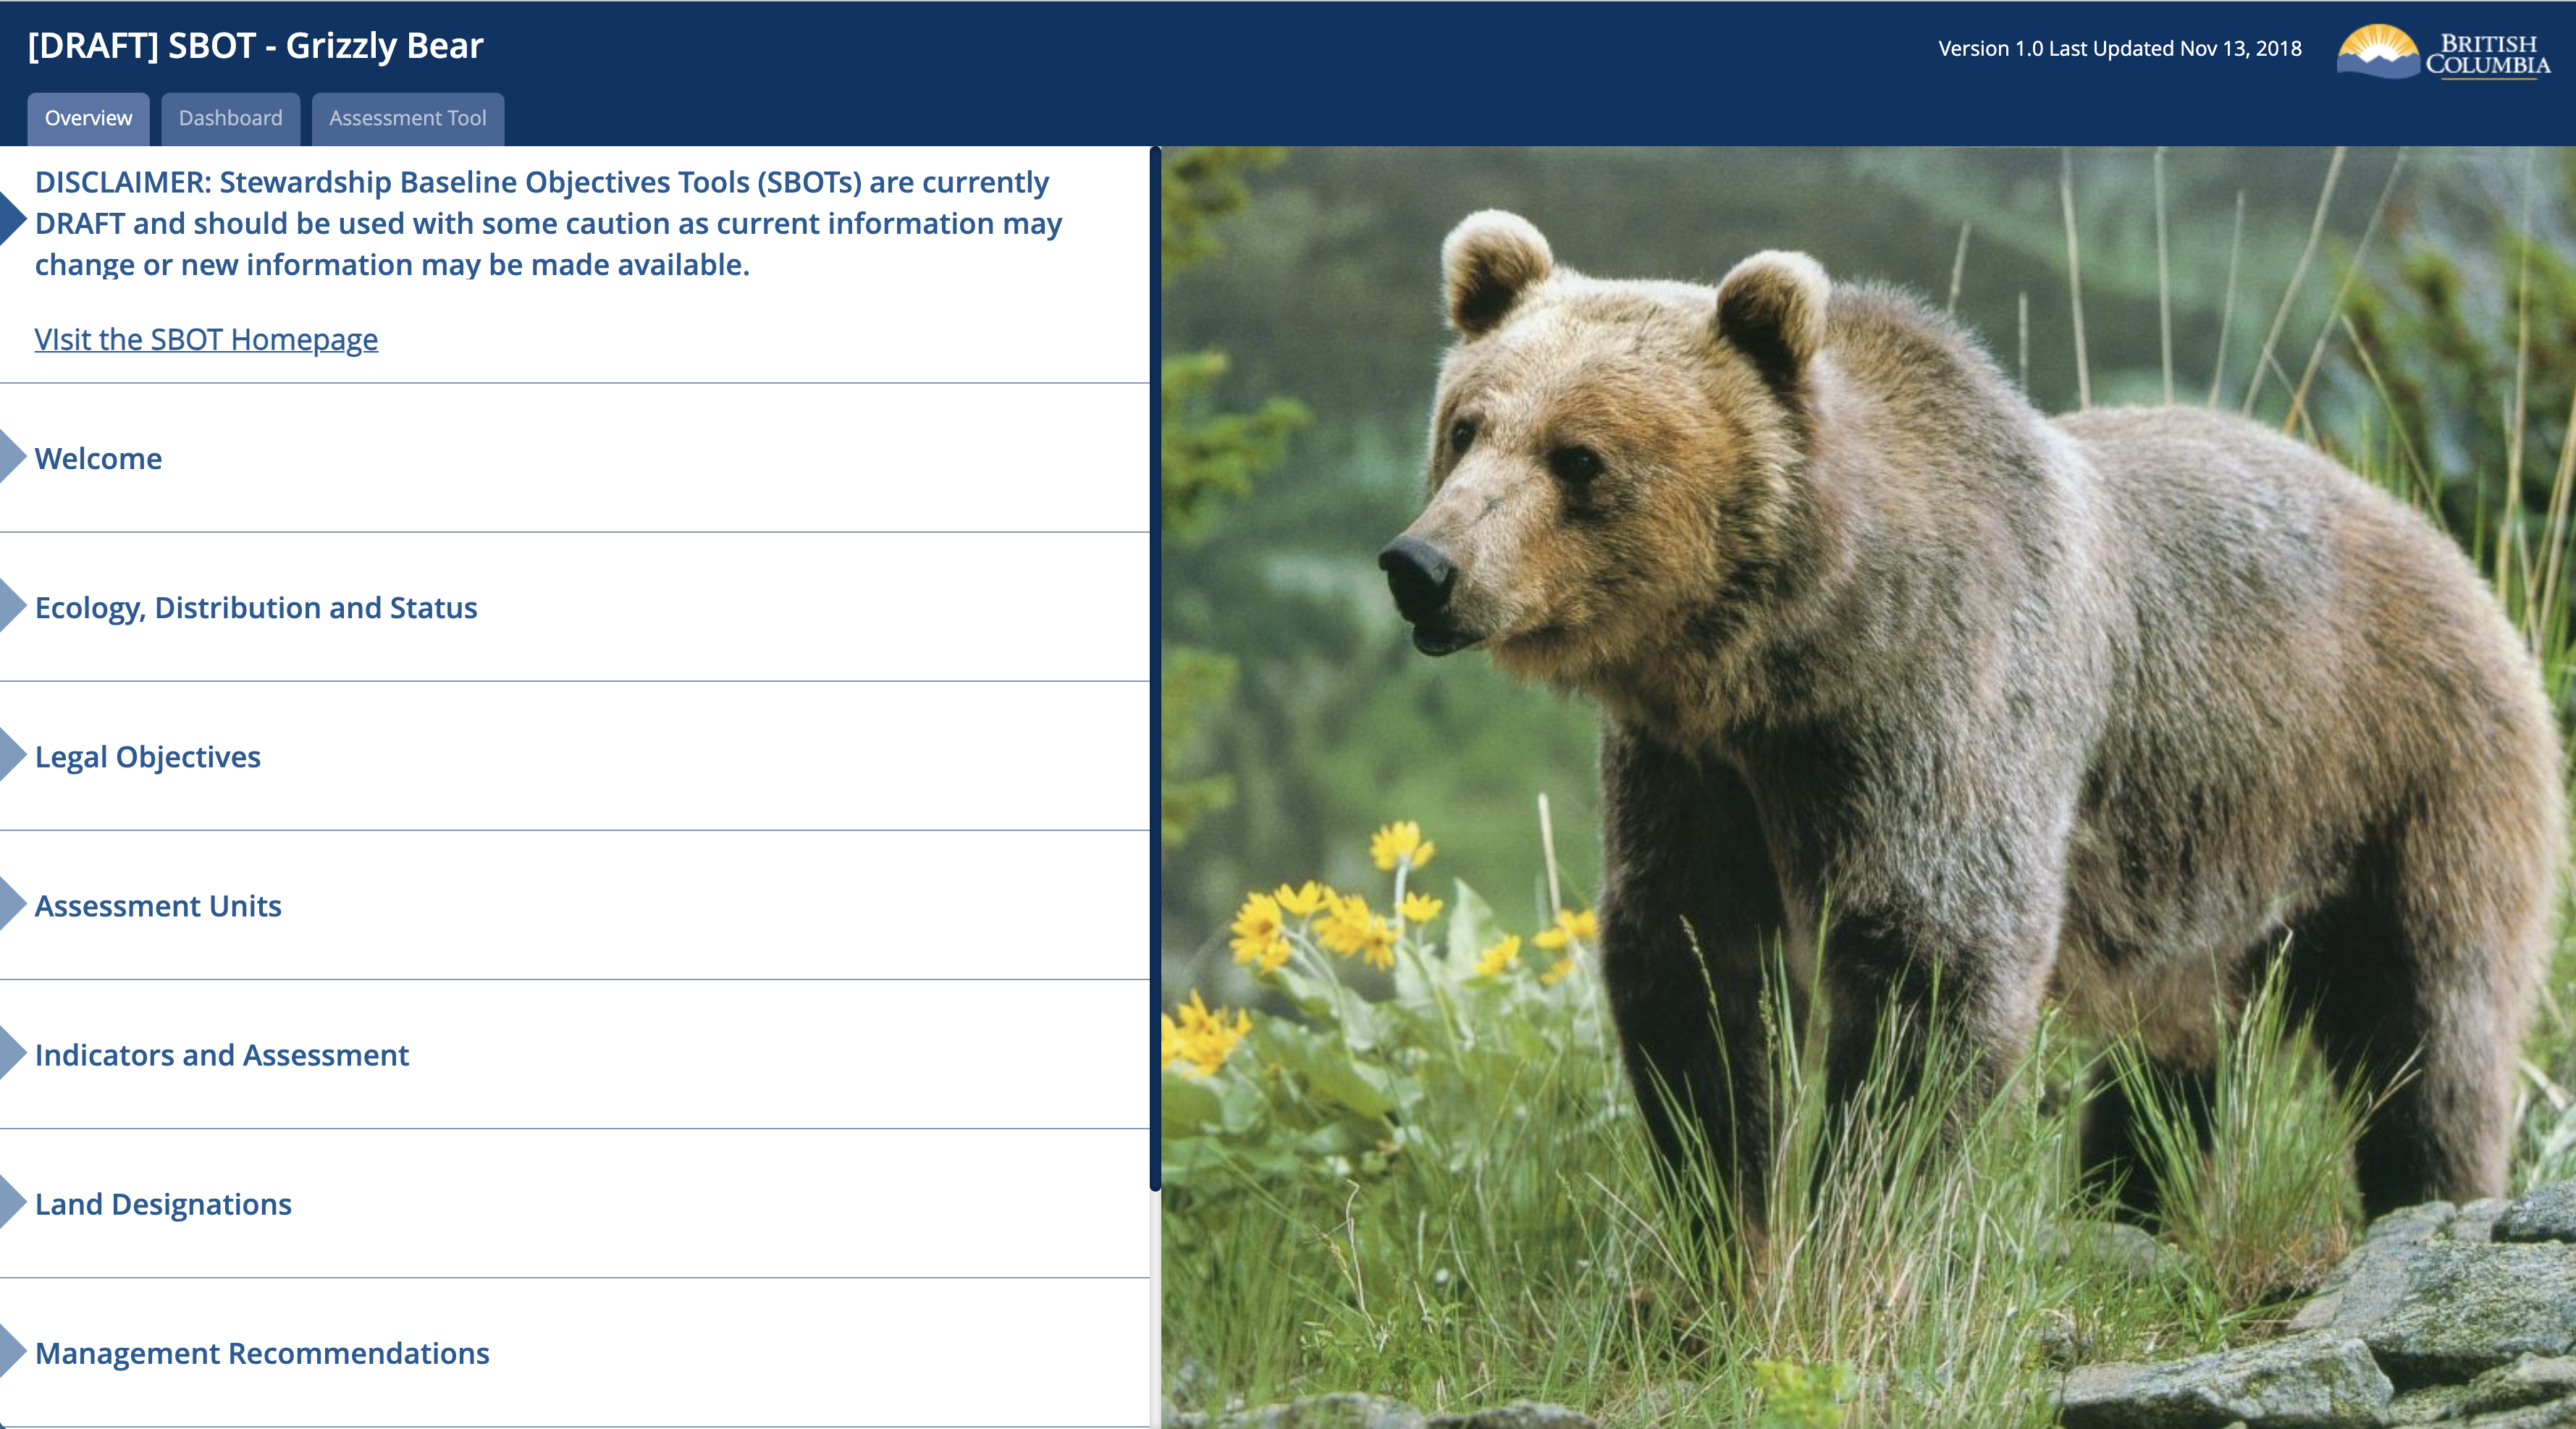Click the left panel vertical scrollbar
2576x1429 pixels.
pos(1155,668)
